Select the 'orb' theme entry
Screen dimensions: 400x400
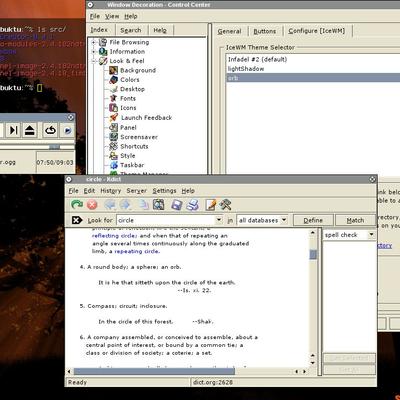click(313, 78)
